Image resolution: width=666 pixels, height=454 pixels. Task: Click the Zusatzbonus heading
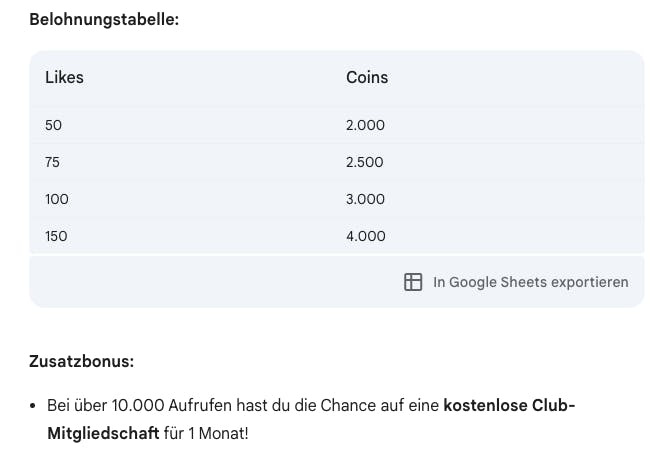(81, 360)
